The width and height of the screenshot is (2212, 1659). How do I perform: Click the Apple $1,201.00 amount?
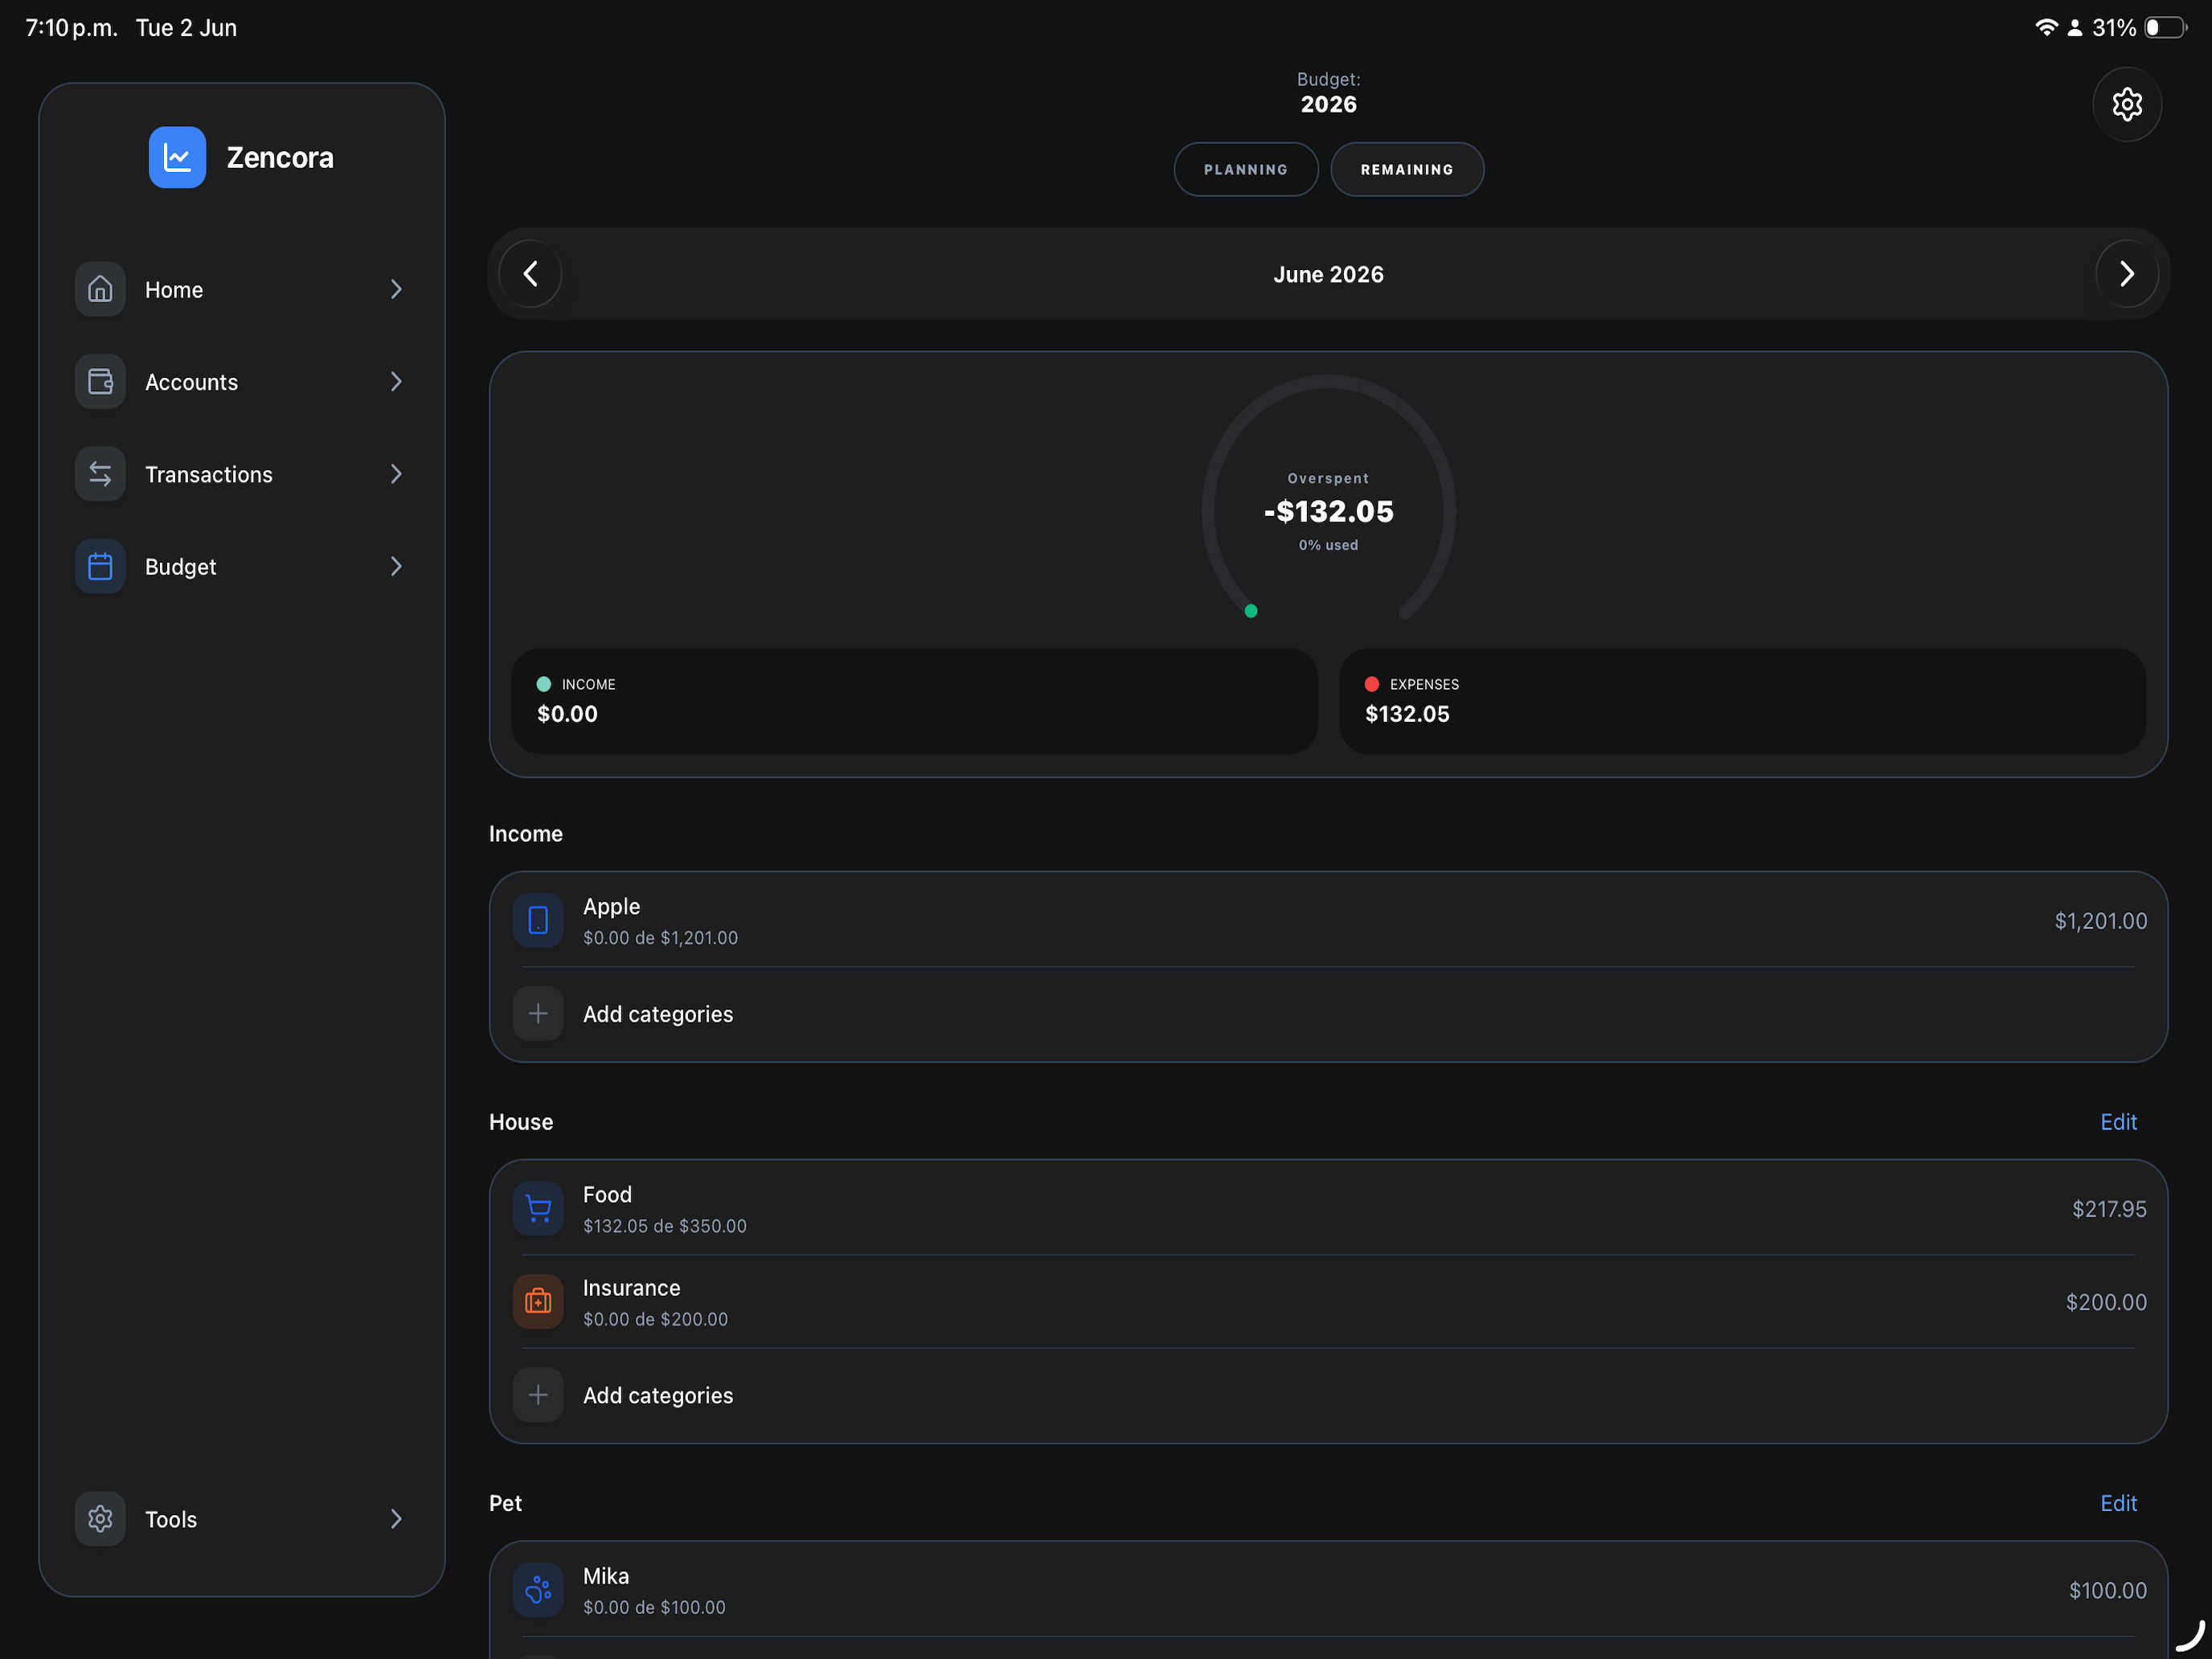(2100, 920)
